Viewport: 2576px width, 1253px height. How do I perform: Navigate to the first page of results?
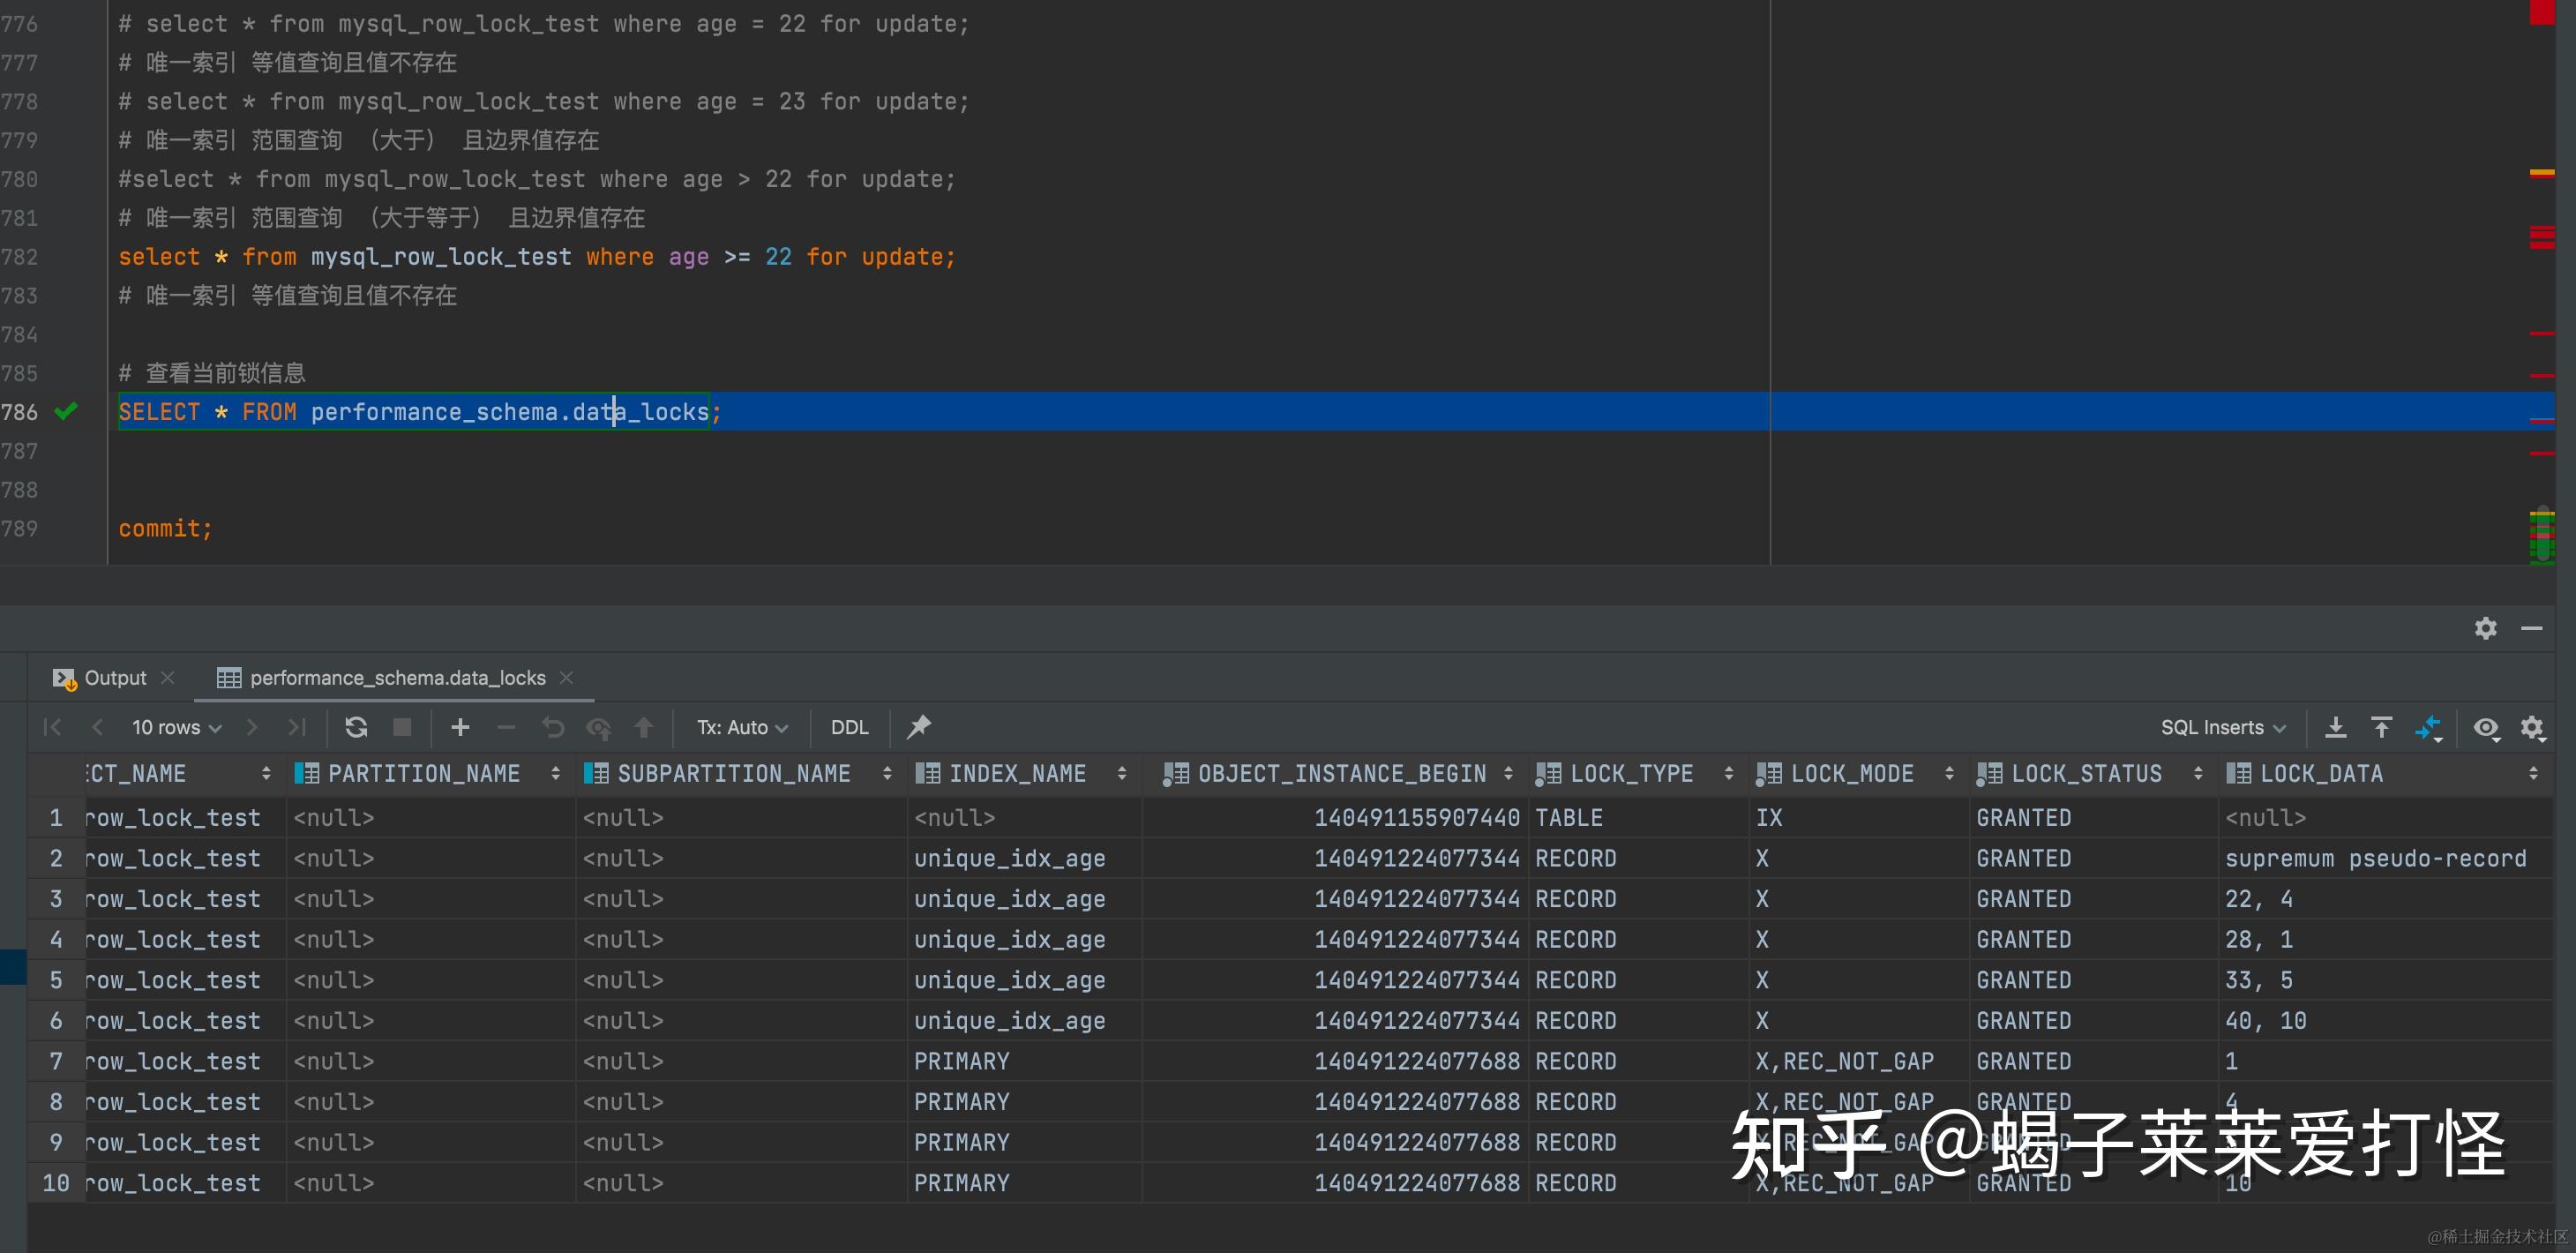tap(53, 727)
